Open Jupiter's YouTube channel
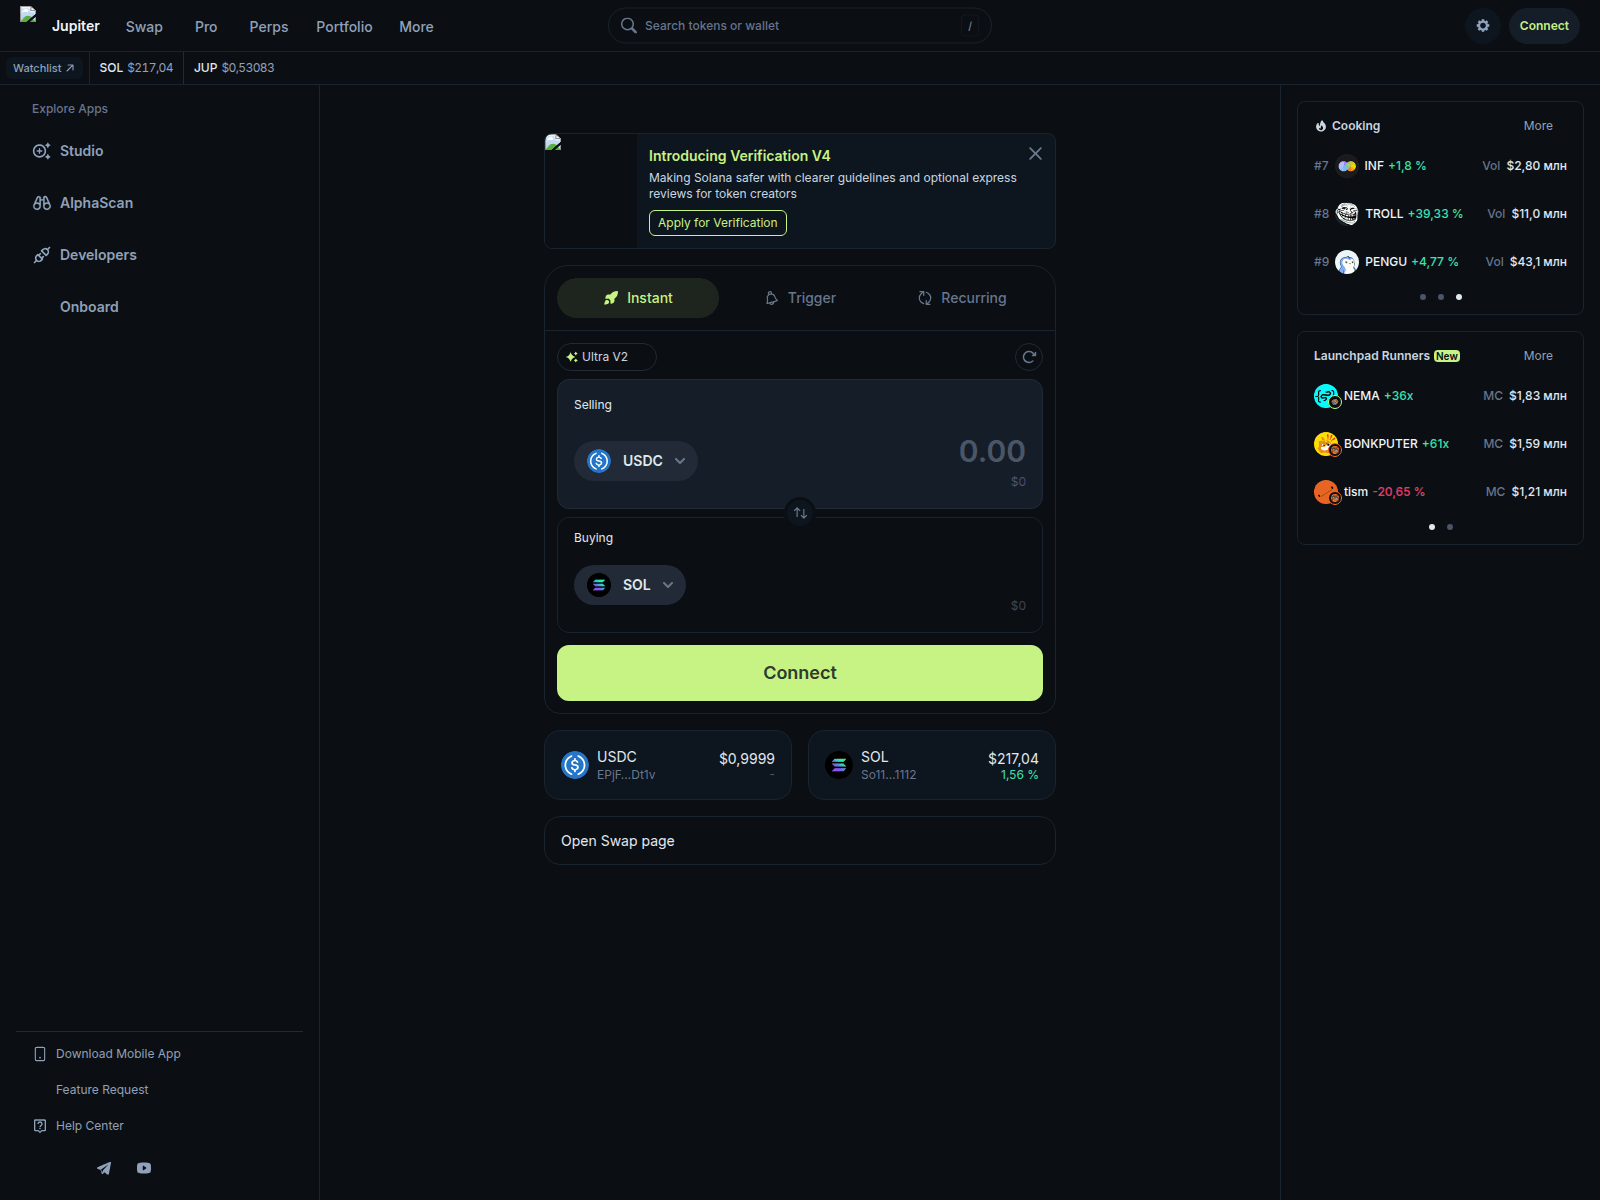 (x=143, y=1167)
